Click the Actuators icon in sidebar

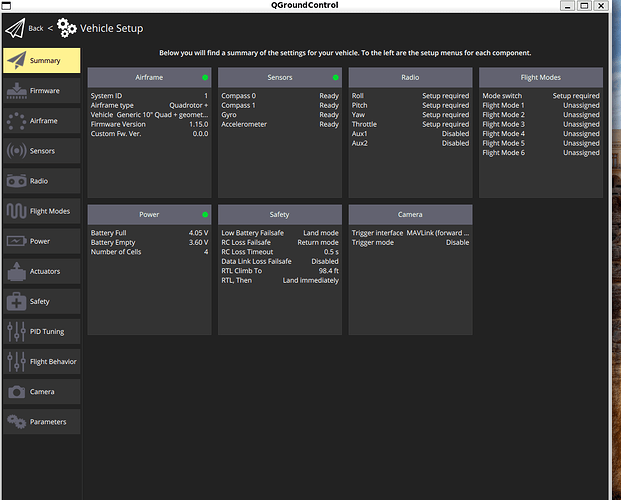coord(17,271)
